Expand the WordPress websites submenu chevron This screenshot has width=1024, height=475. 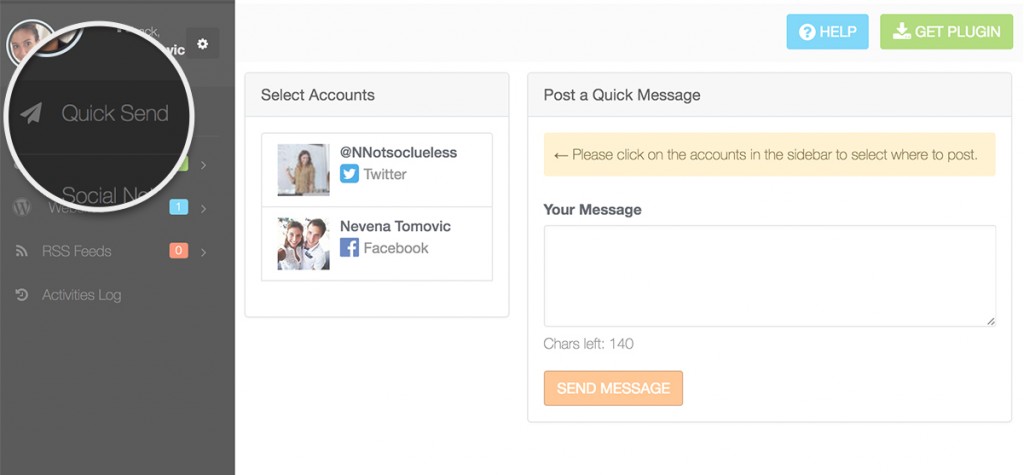pyautogui.click(x=204, y=209)
